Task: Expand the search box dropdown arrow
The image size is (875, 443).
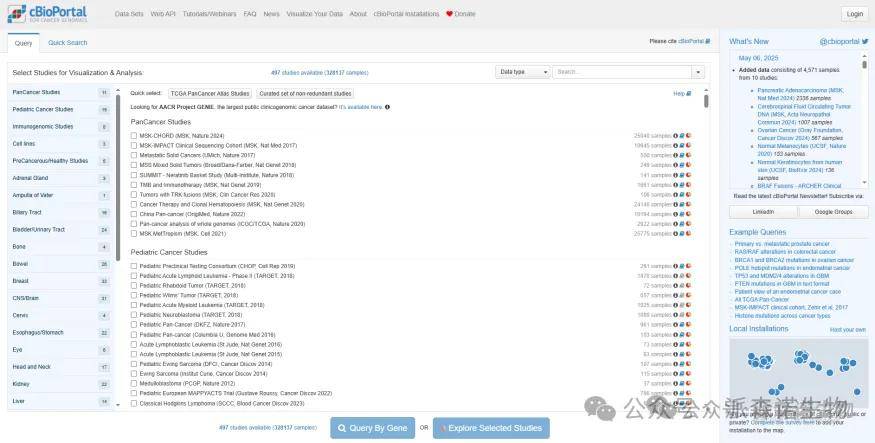Action: coord(698,72)
